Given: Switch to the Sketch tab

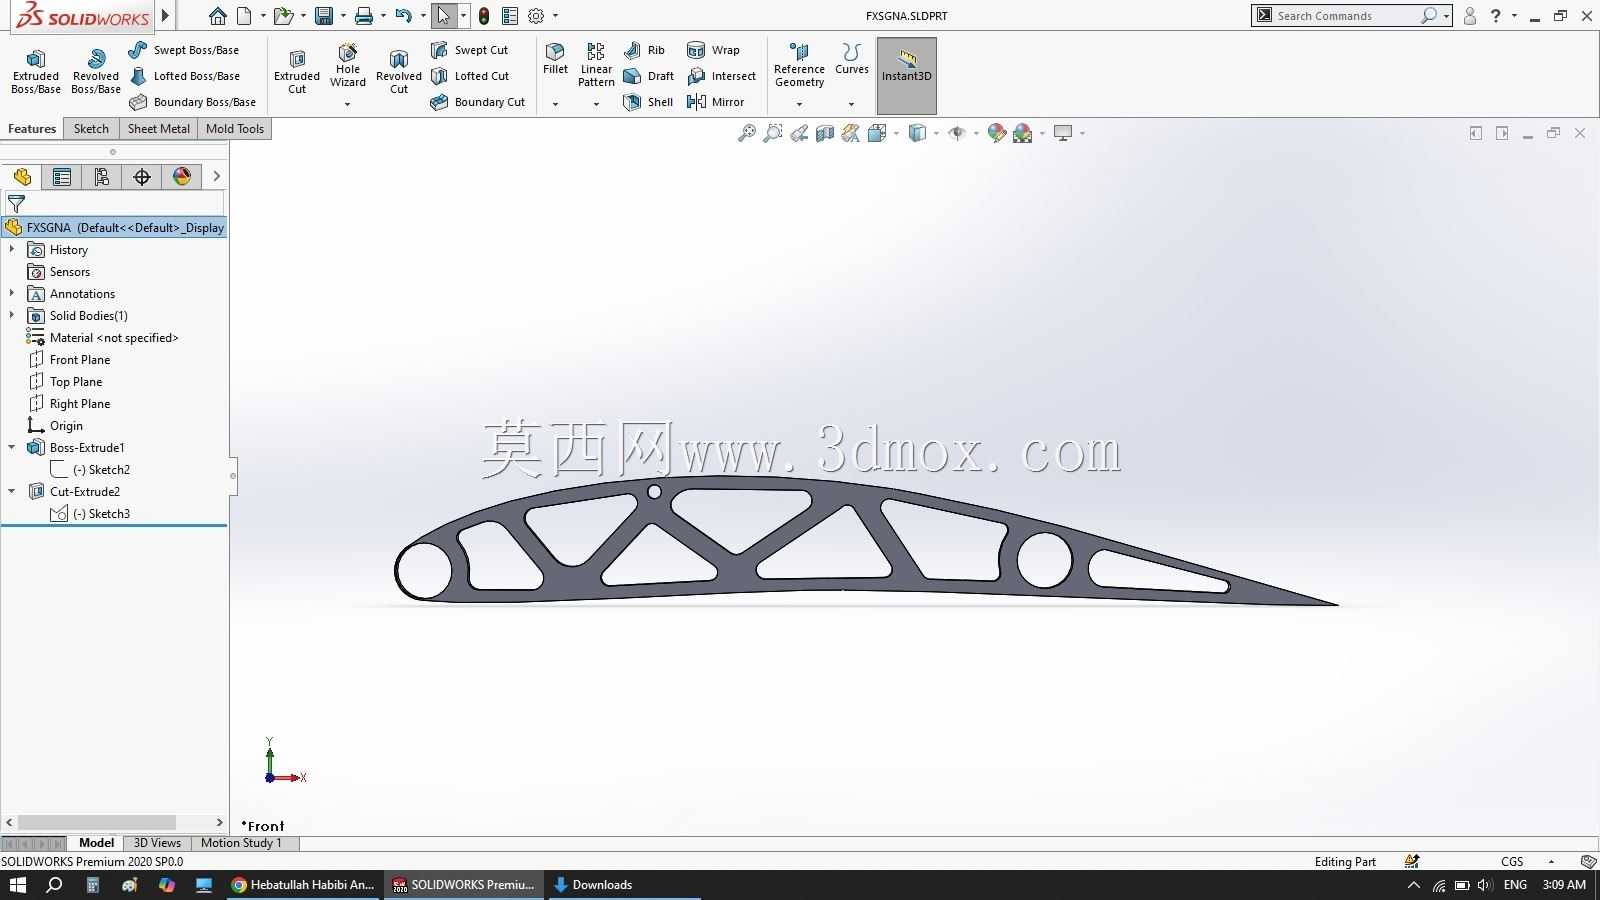Looking at the screenshot, I should pyautogui.click(x=91, y=129).
